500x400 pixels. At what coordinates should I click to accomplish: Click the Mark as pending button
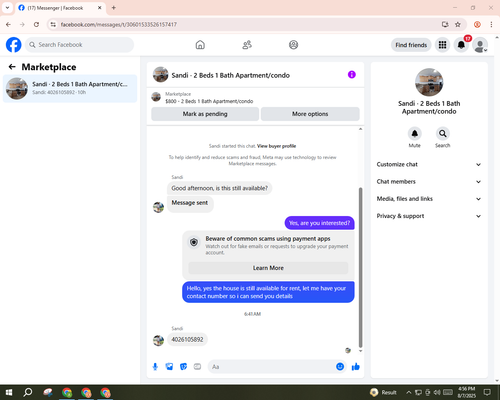pos(205,114)
